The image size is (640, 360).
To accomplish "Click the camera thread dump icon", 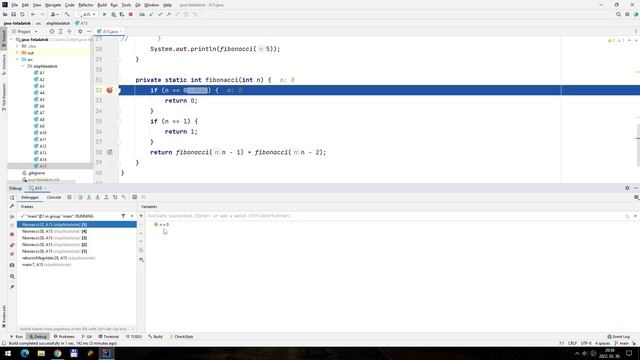I will [x=12, y=265].
